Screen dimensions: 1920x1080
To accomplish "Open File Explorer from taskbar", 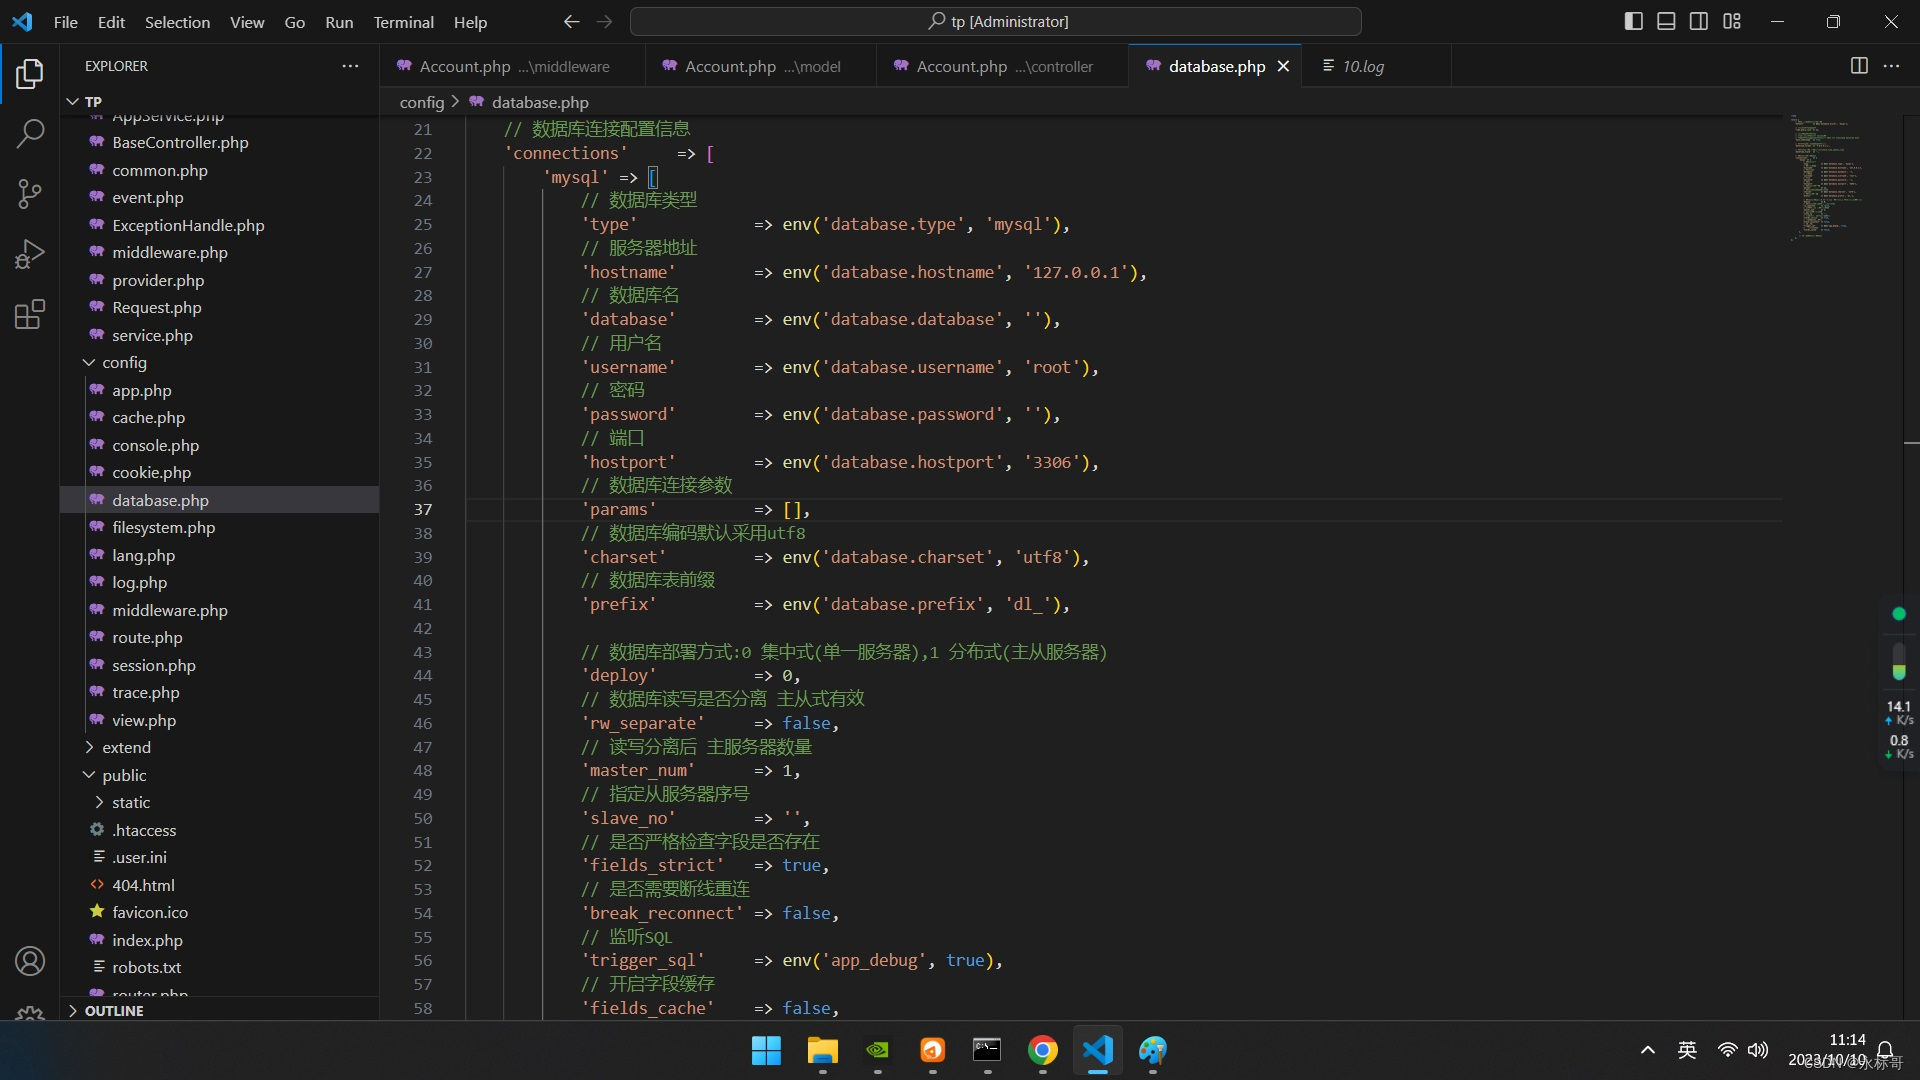I will (x=822, y=1050).
